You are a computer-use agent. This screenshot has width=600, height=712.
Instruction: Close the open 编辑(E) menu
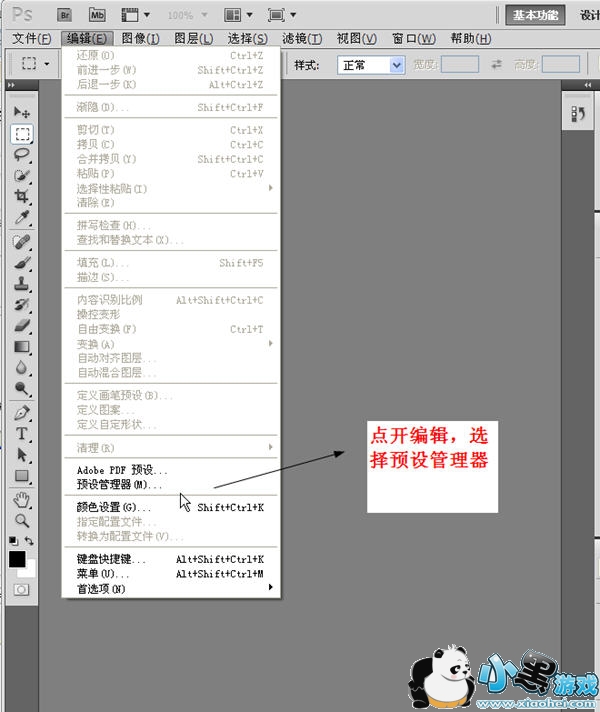pyautogui.click(x=87, y=39)
